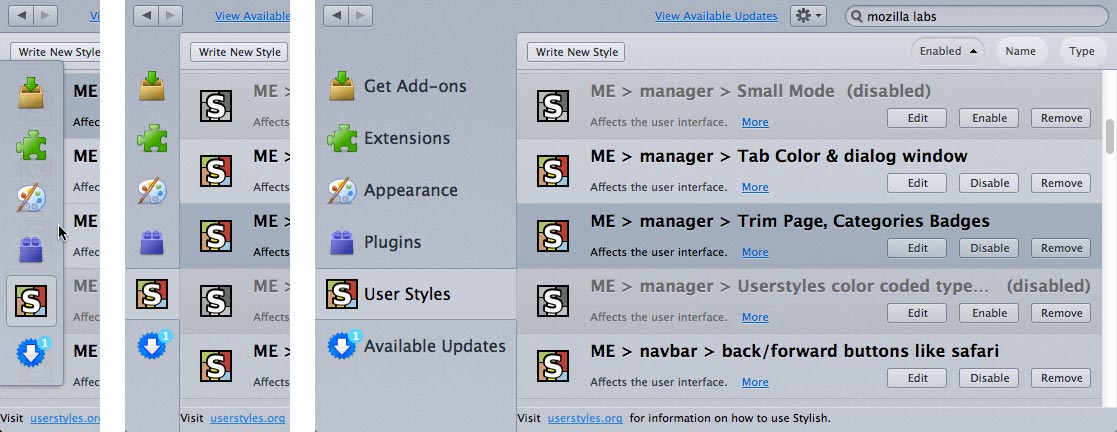
Task: Open the gear tools dropdown menu
Action: tap(809, 16)
